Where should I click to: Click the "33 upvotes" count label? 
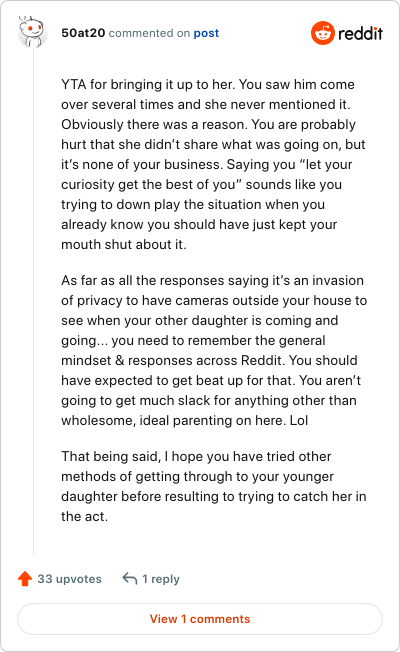(x=69, y=579)
